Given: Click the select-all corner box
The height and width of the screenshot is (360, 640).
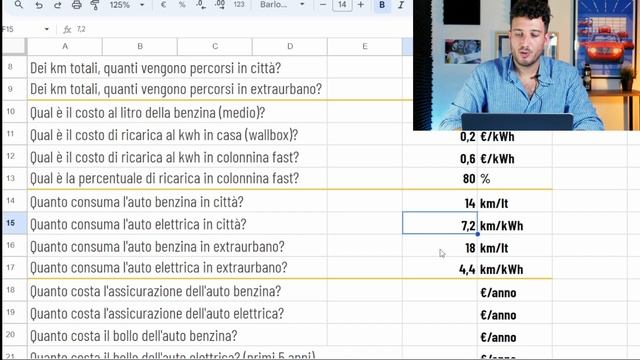Looking at the screenshot, I should coord(15,47).
